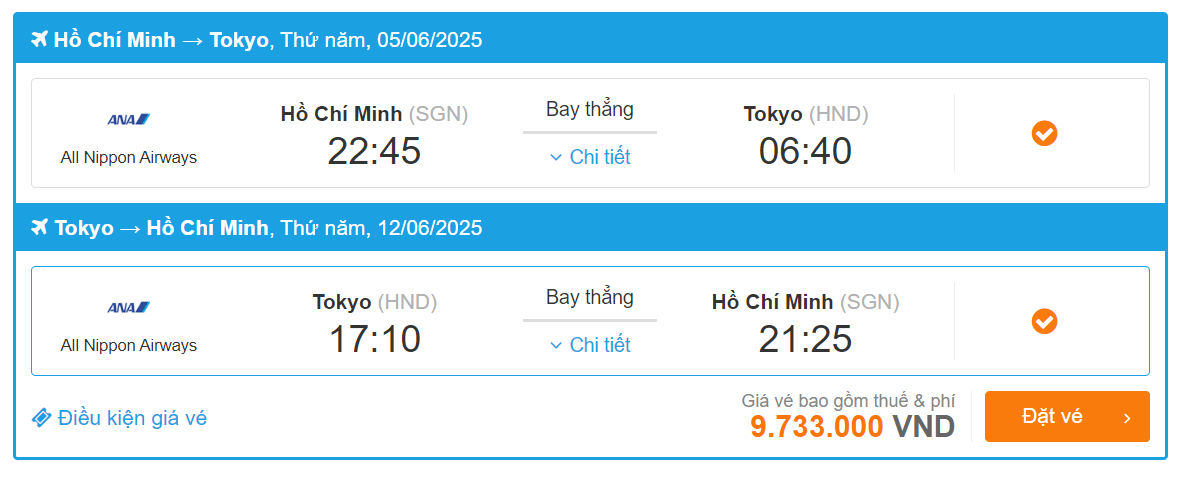This screenshot has height=481, width=1183.
Task: Click the ANA logo on the return flight
Action: click(129, 307)
